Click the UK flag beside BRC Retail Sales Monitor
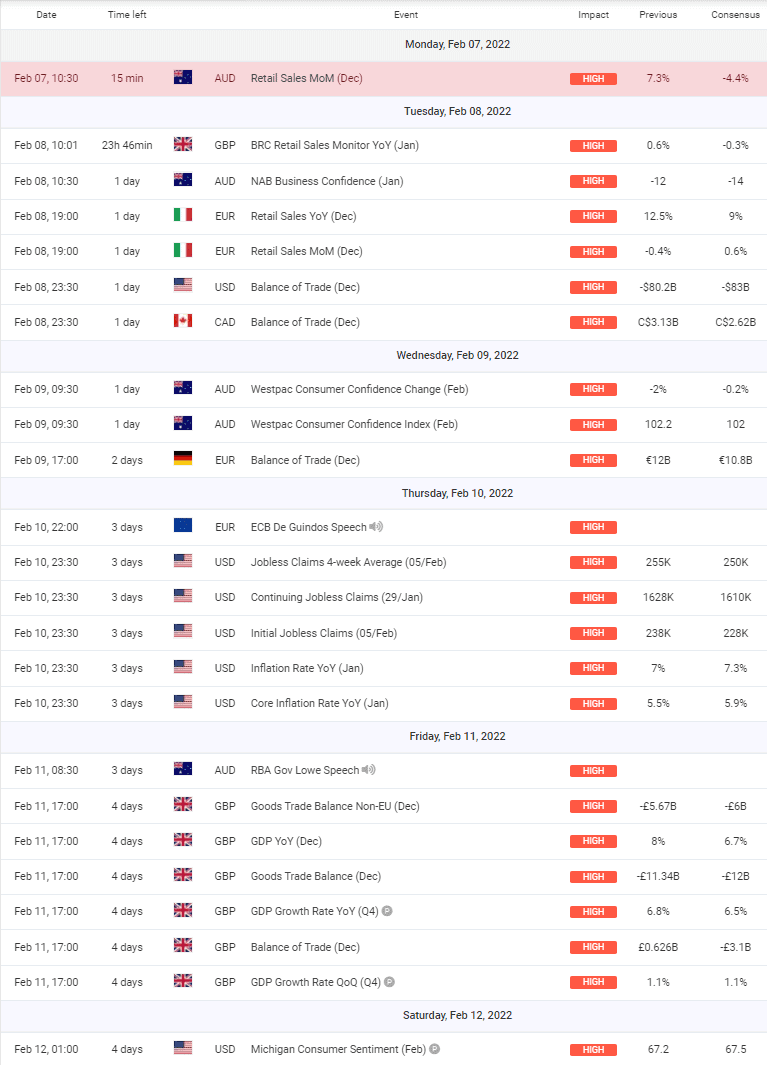The image size is (767, 1065). (183, 144)
